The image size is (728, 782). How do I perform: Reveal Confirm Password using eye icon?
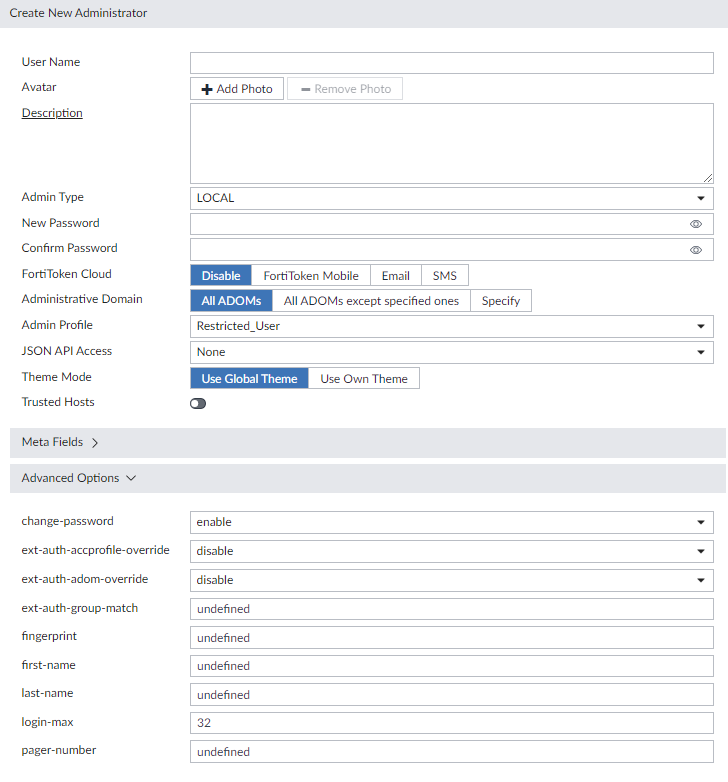pos(696,250)
